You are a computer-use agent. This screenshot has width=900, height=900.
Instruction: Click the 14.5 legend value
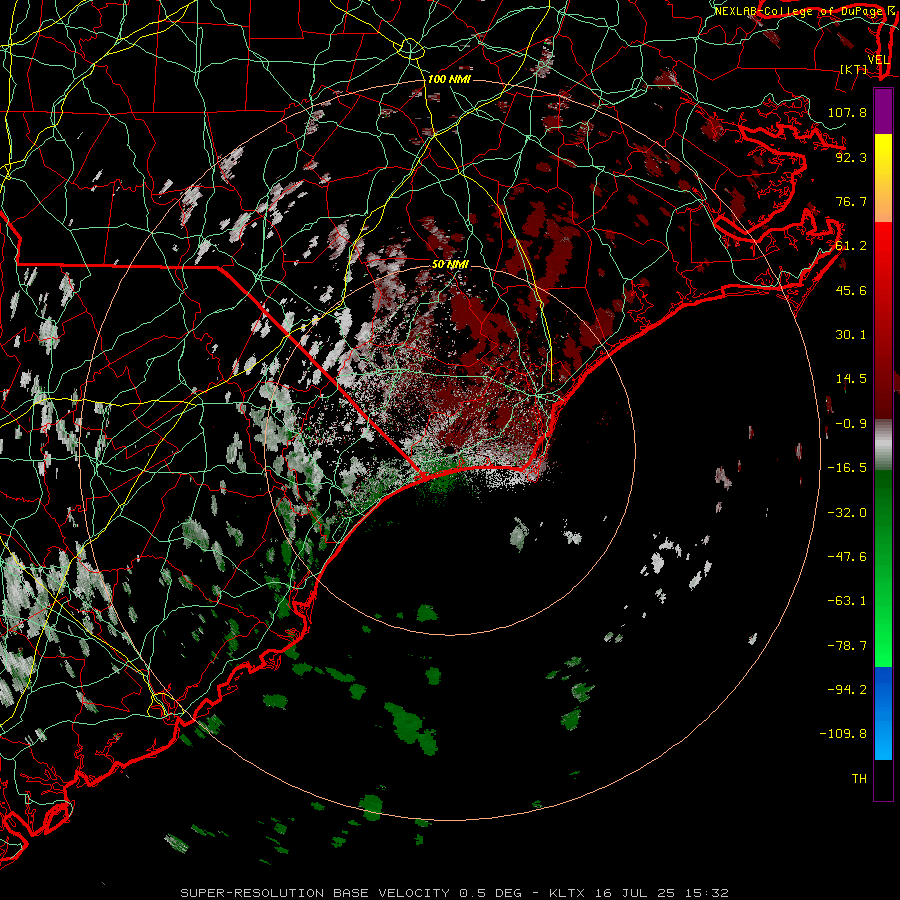[x=851, y=379]
